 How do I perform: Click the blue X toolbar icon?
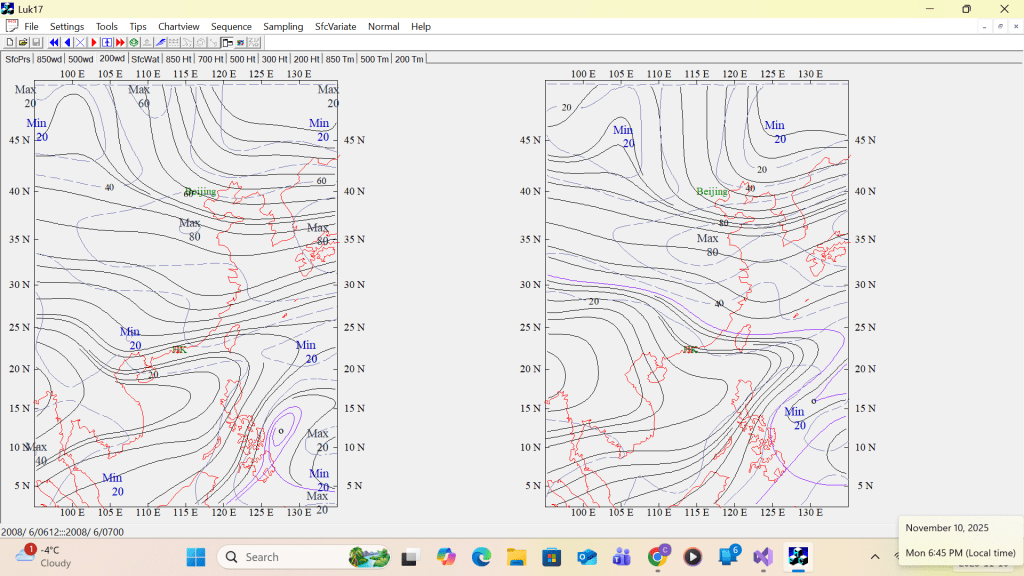point(80,43)
